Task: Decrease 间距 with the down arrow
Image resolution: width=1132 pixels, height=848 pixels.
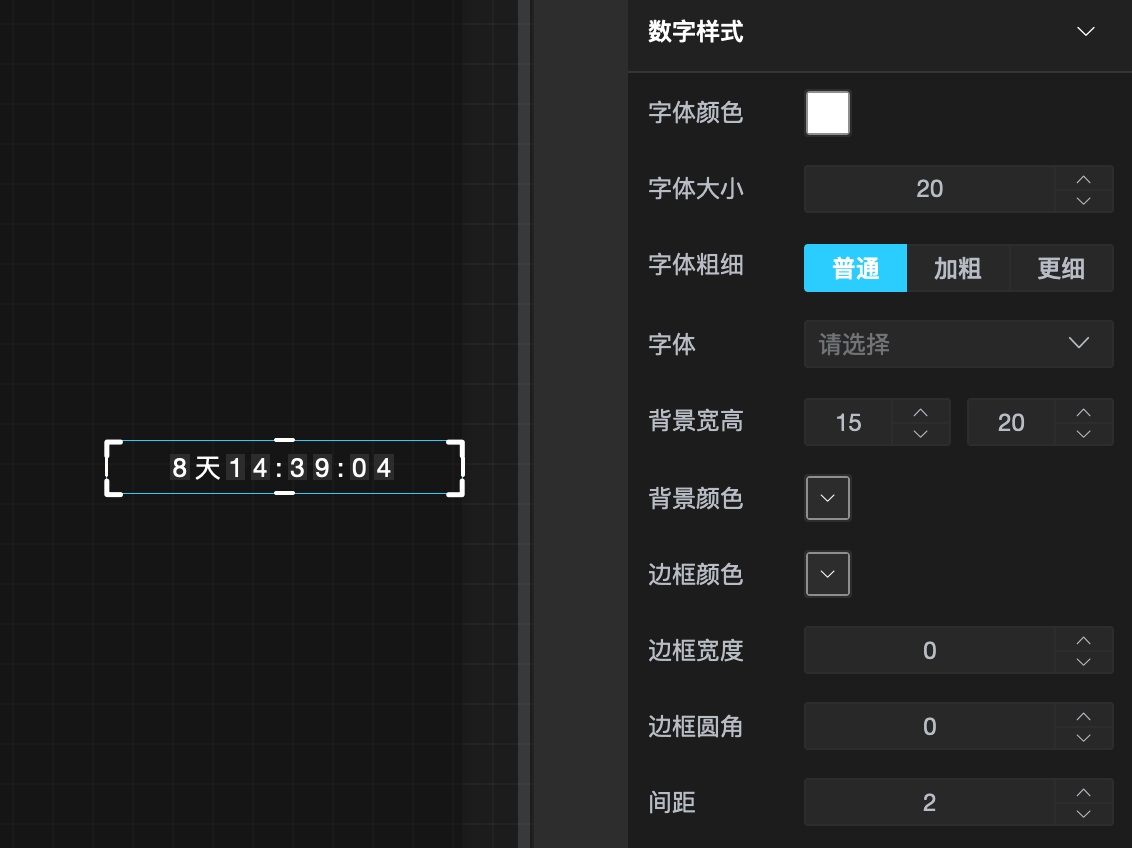Action: (x=1084, y=814)
